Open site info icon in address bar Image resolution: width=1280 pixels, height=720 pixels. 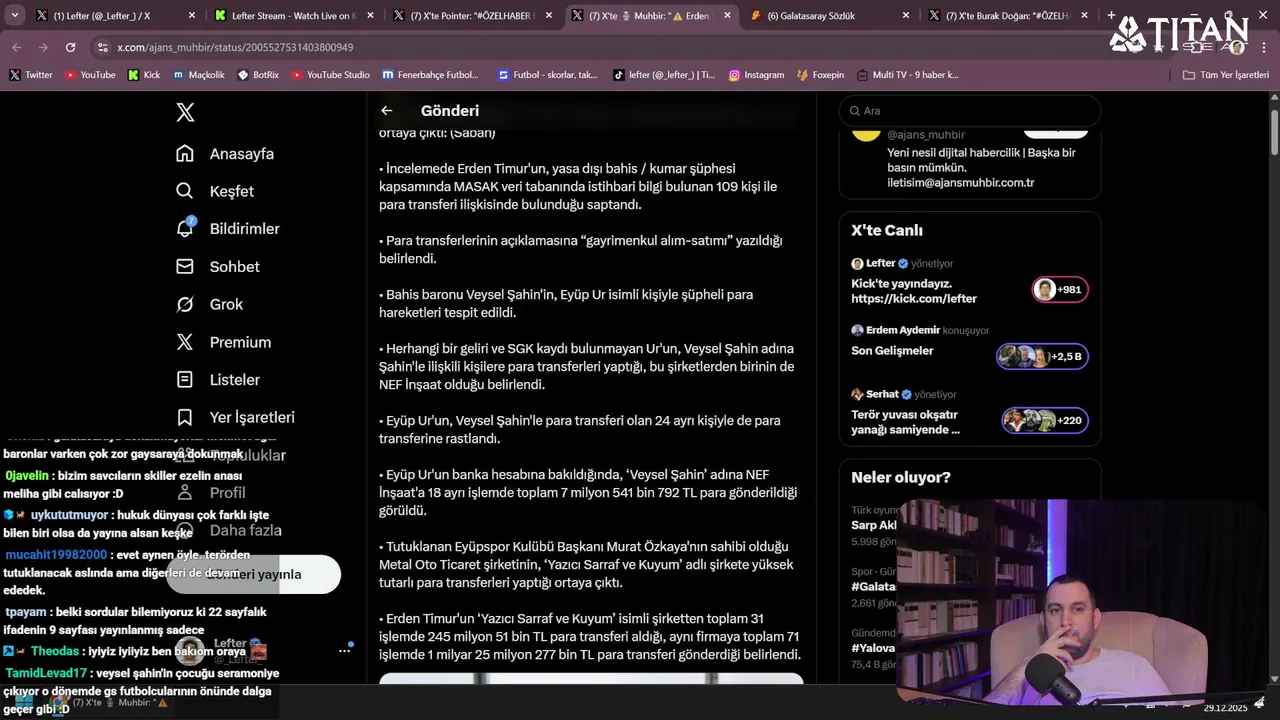pyautogui.click(x=103, y=47)
